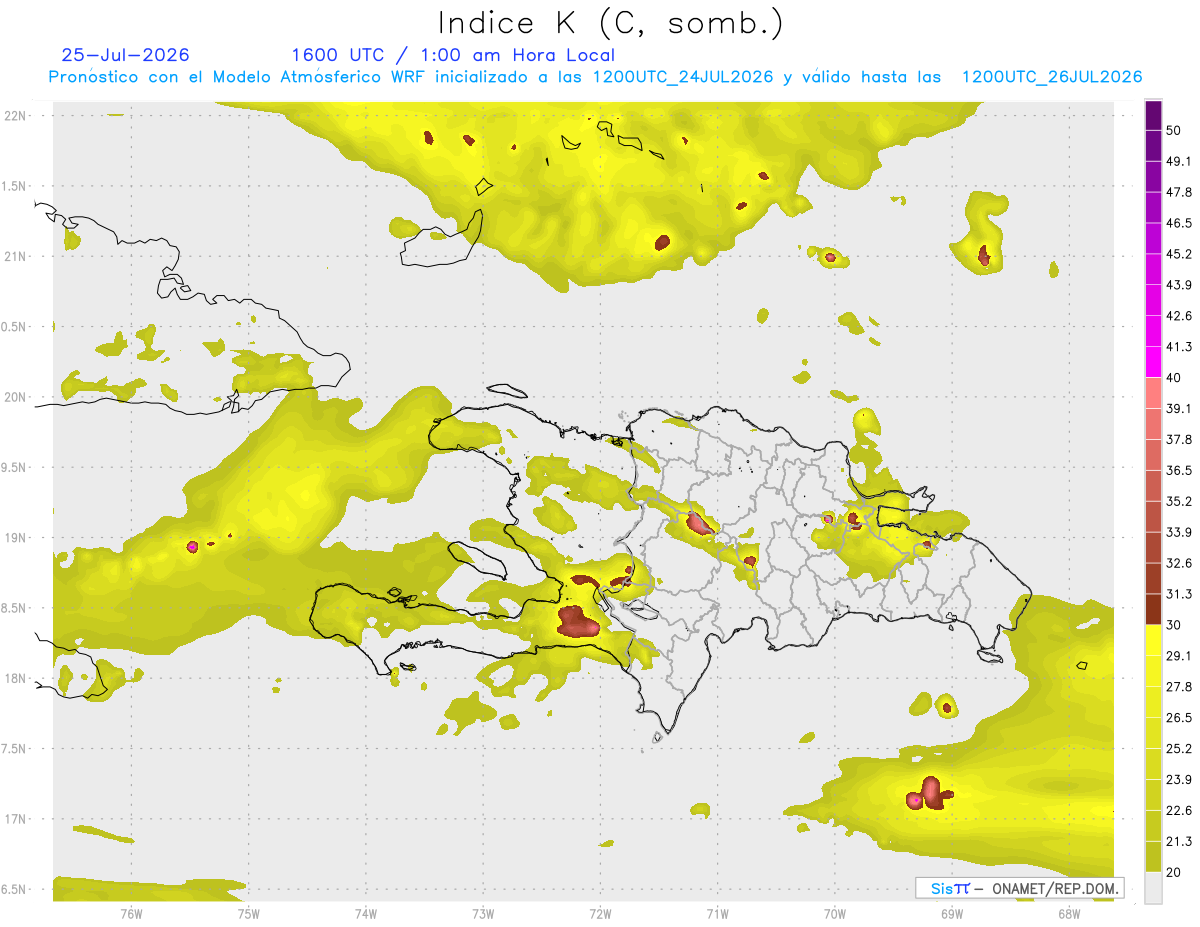Click the colorbar label "39.1"

point(1179,409)
